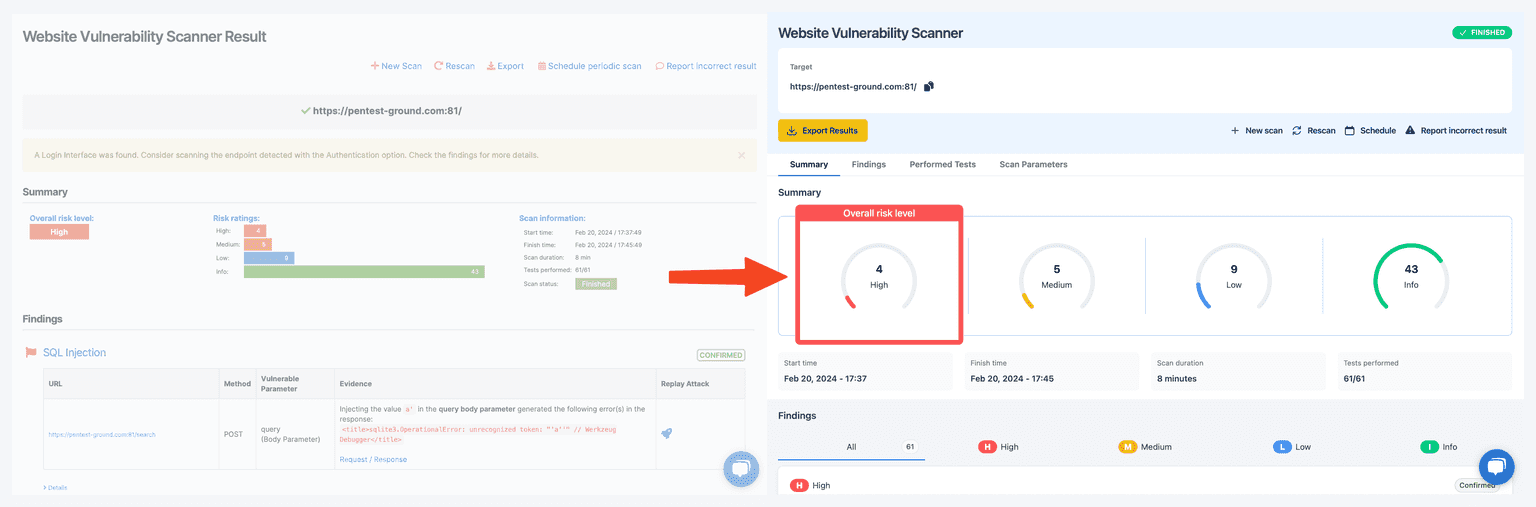The height and width of the screenshot is (507, 1536).
Task: Click the red H badge in High filter
Action: tap(987, 447)
